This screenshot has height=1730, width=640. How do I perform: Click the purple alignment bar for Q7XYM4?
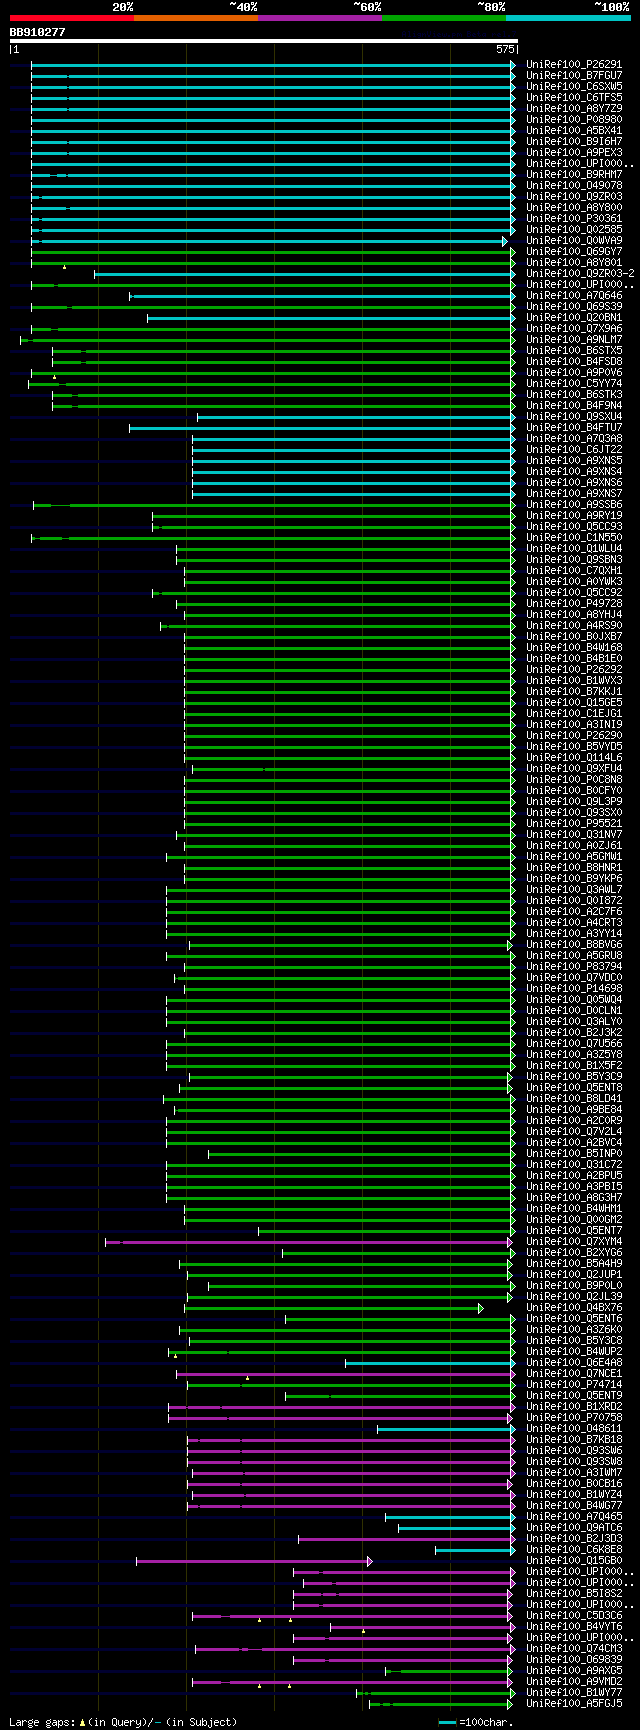point(308,1242)
